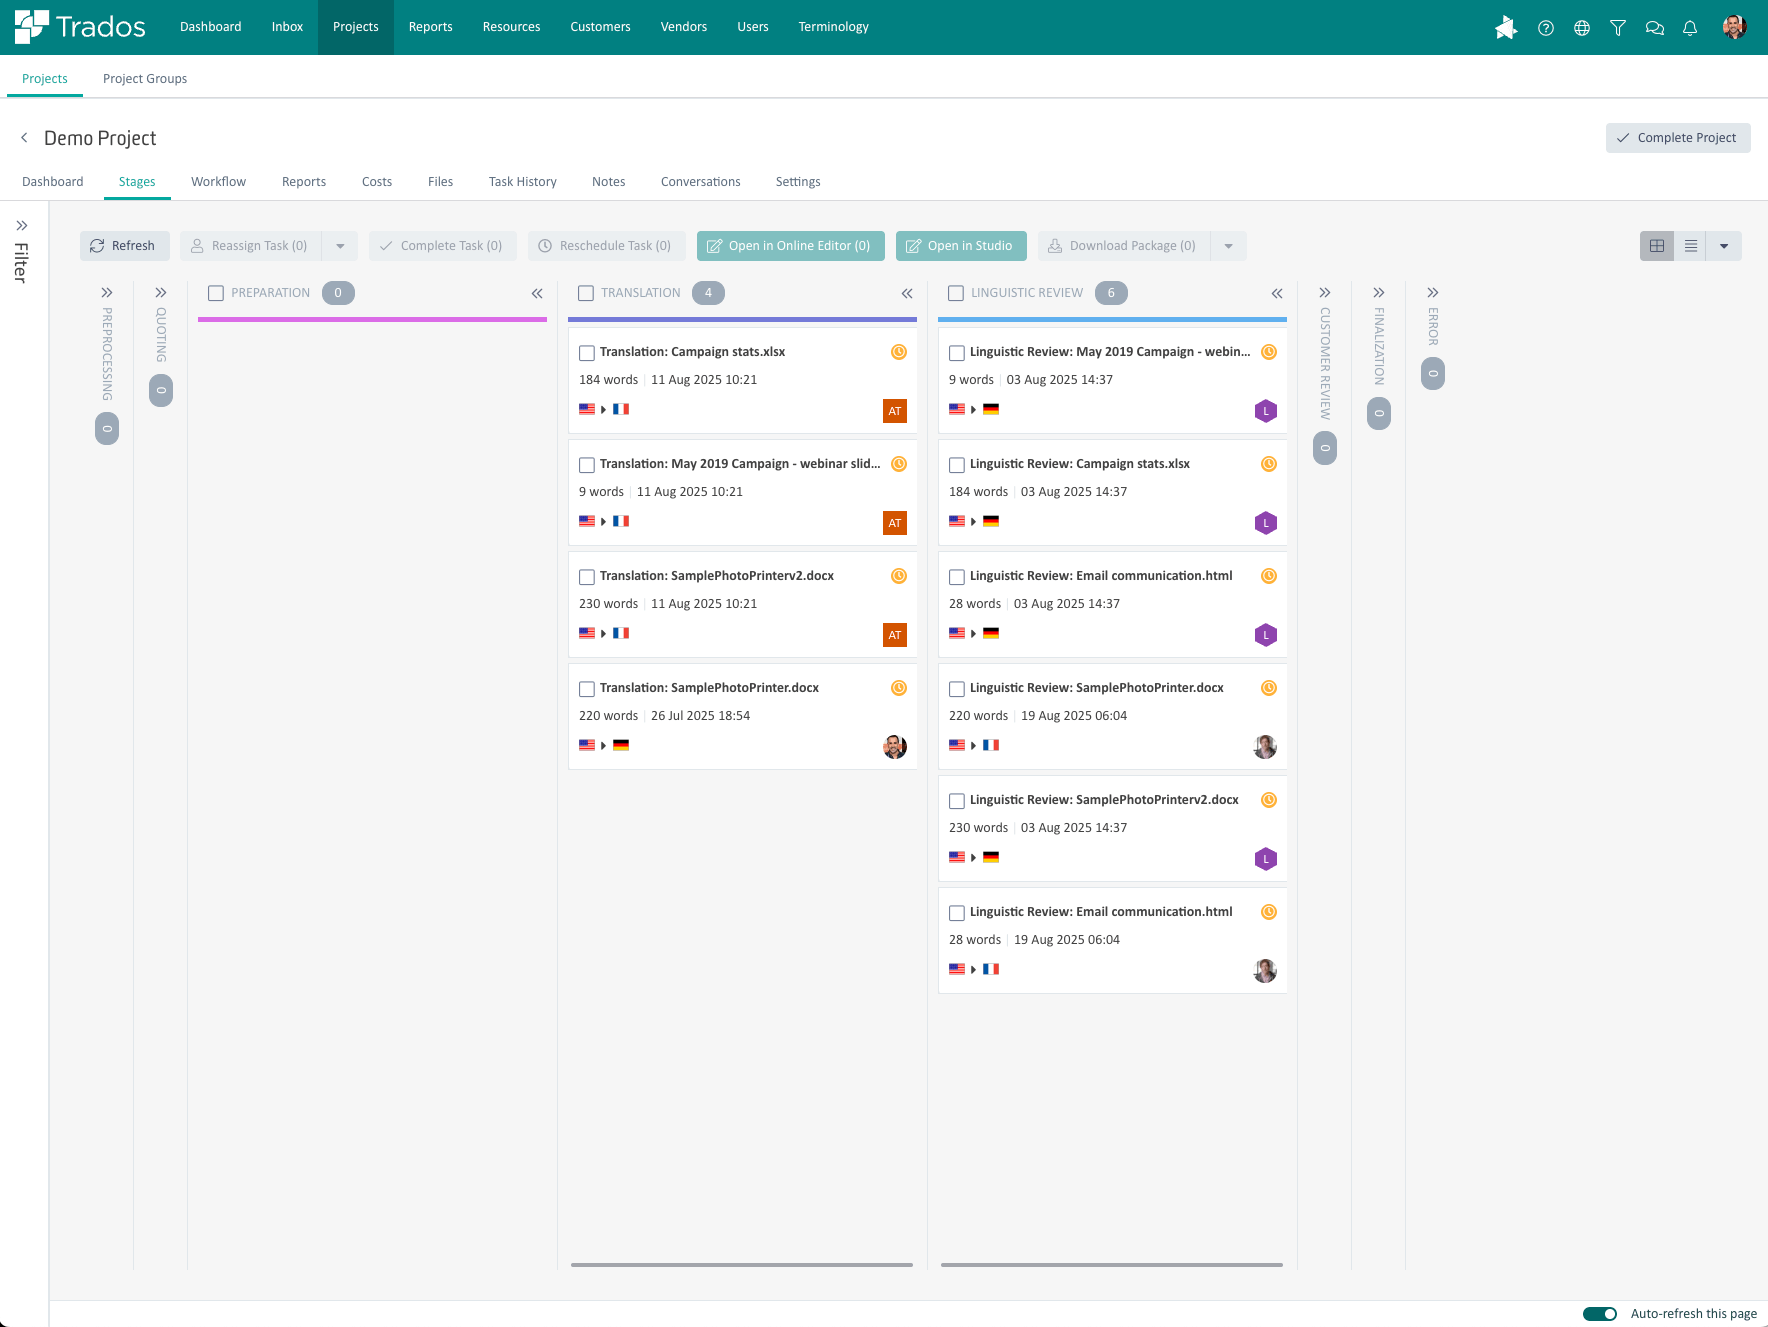This screenshot has height=1327, width=1768.
Task: Click the Complete Project button
Action: 1677,138
